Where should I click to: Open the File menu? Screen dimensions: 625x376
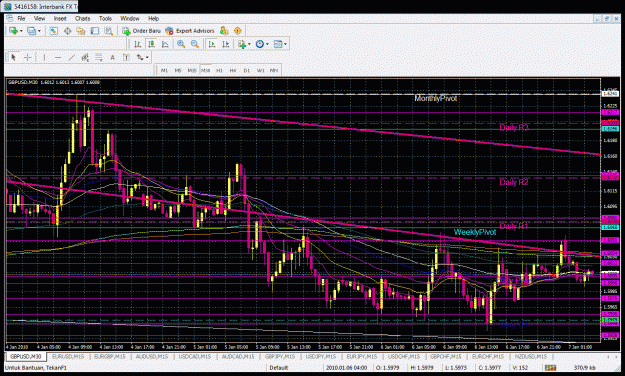(21, 18)
